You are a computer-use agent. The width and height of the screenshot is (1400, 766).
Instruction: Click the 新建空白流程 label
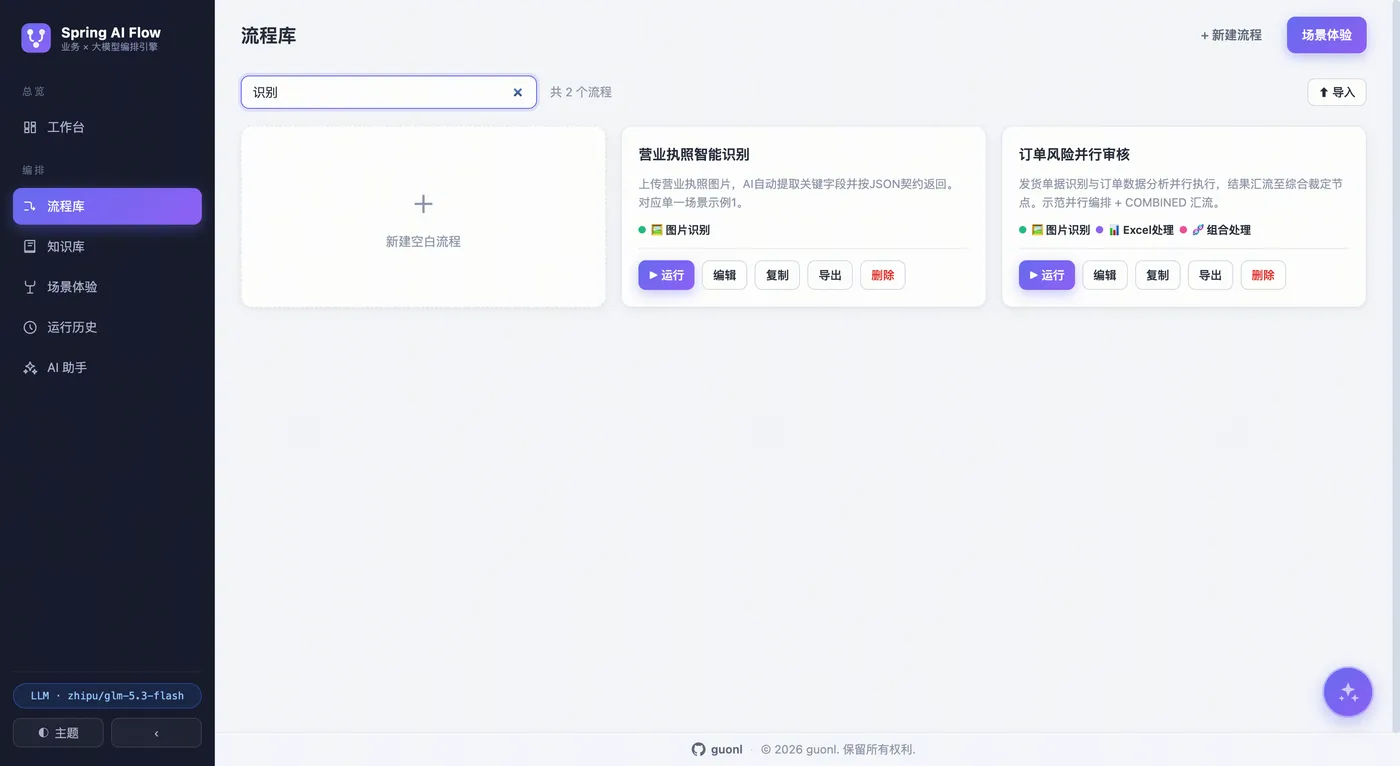point(423,241)
